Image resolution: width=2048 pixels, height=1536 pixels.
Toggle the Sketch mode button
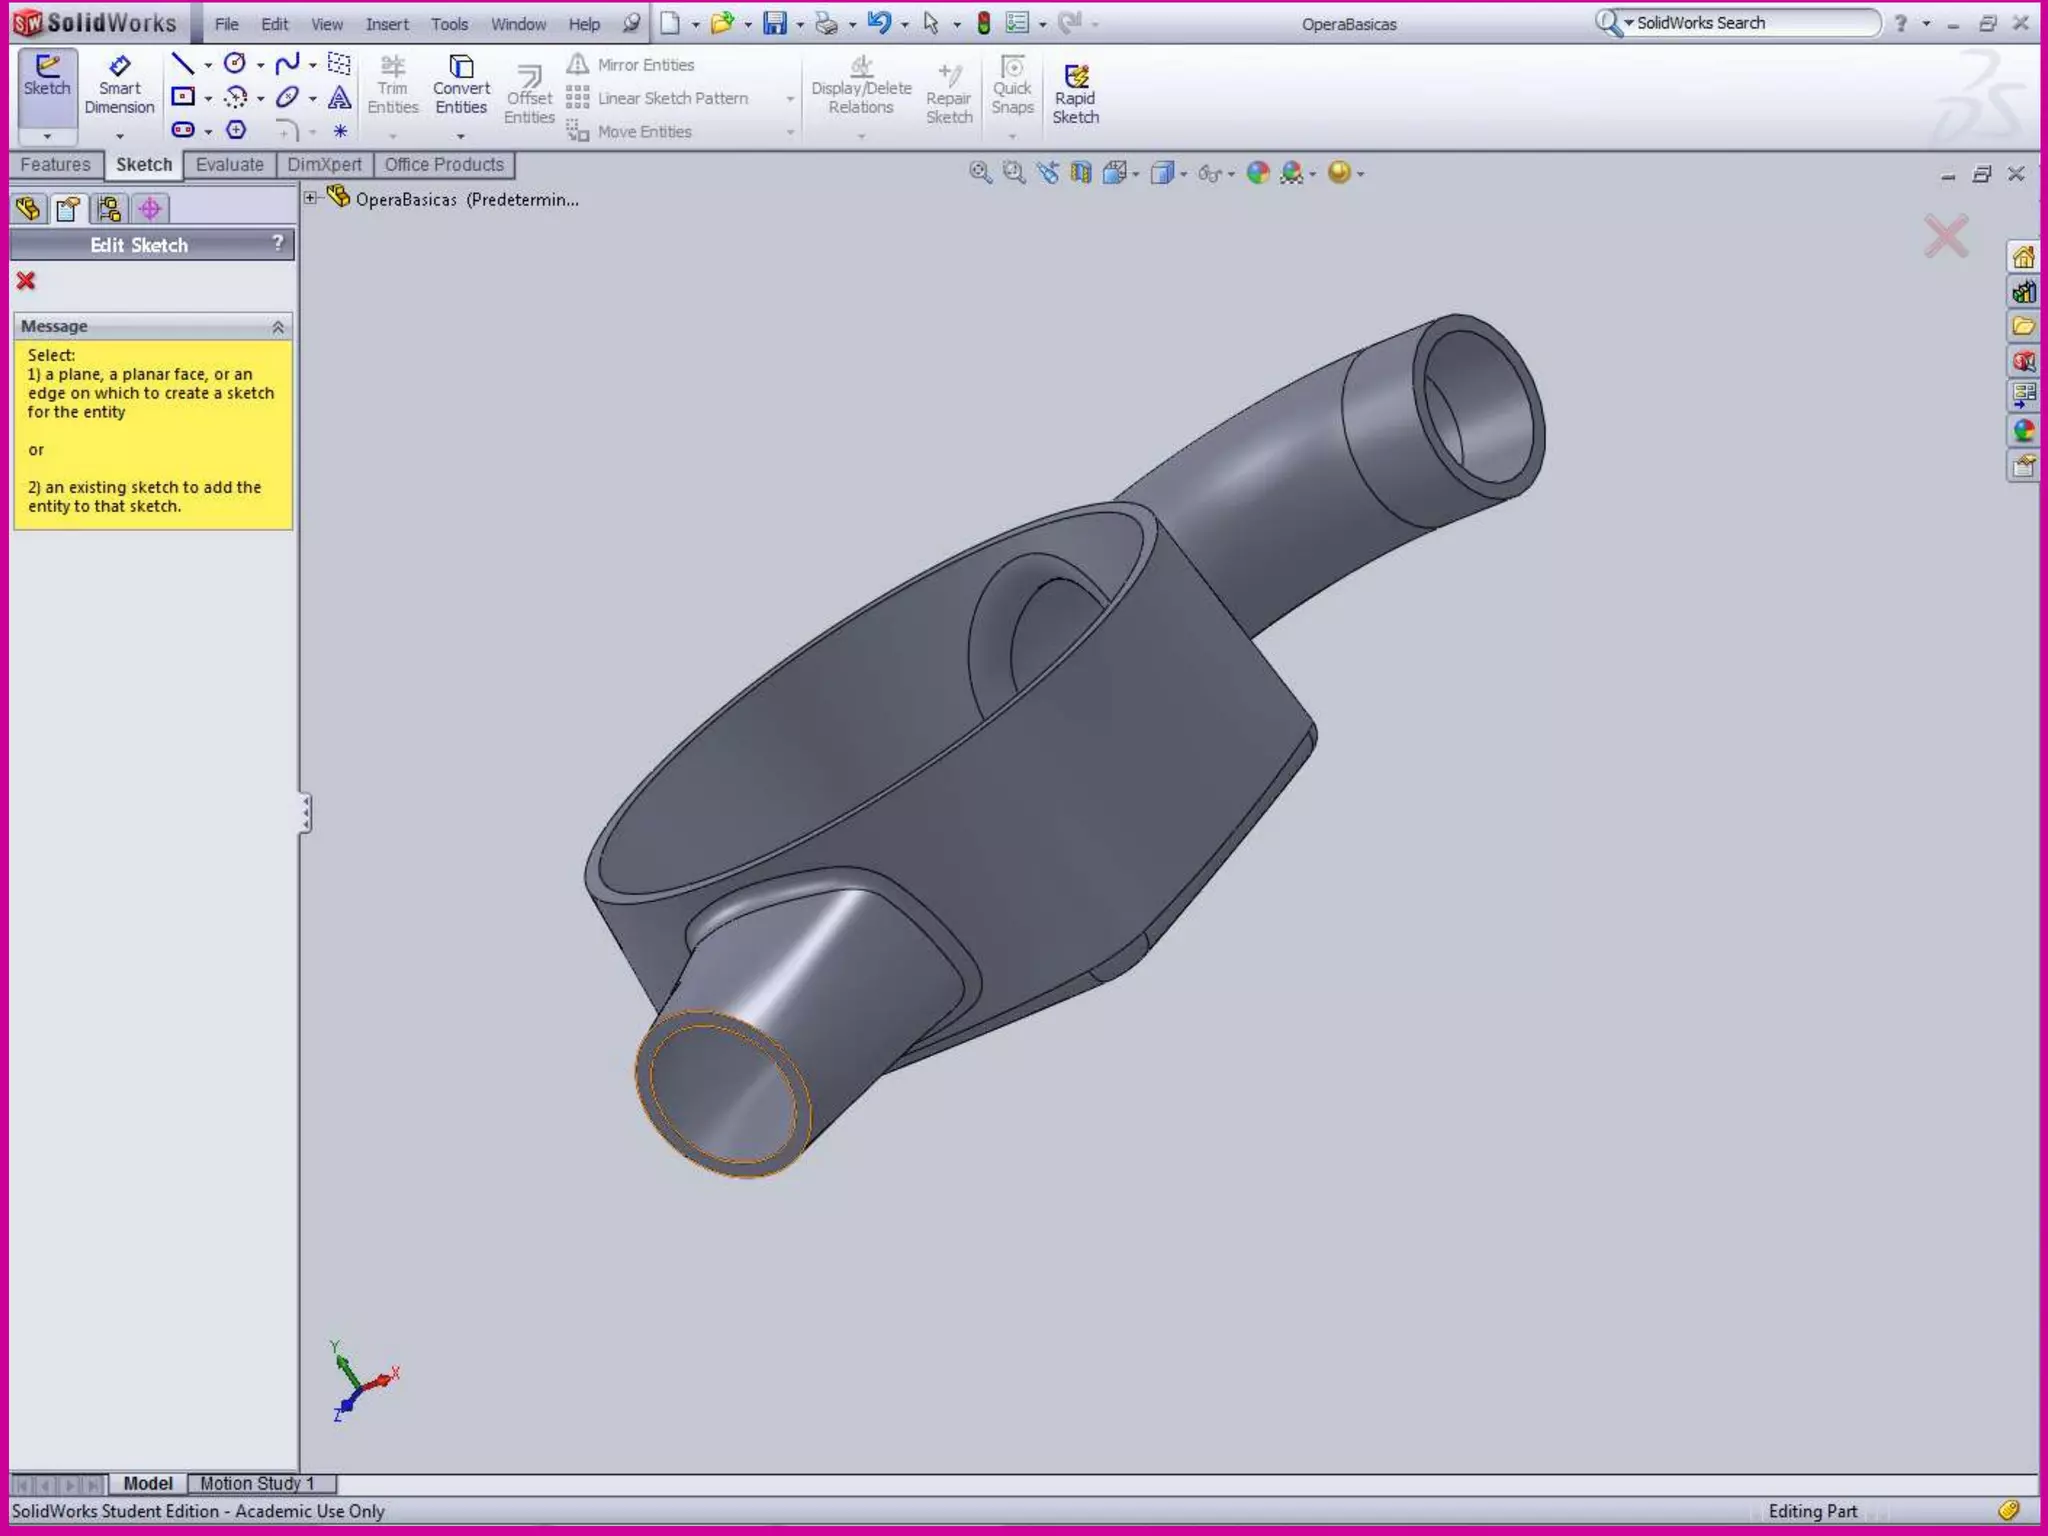point(47,76)
